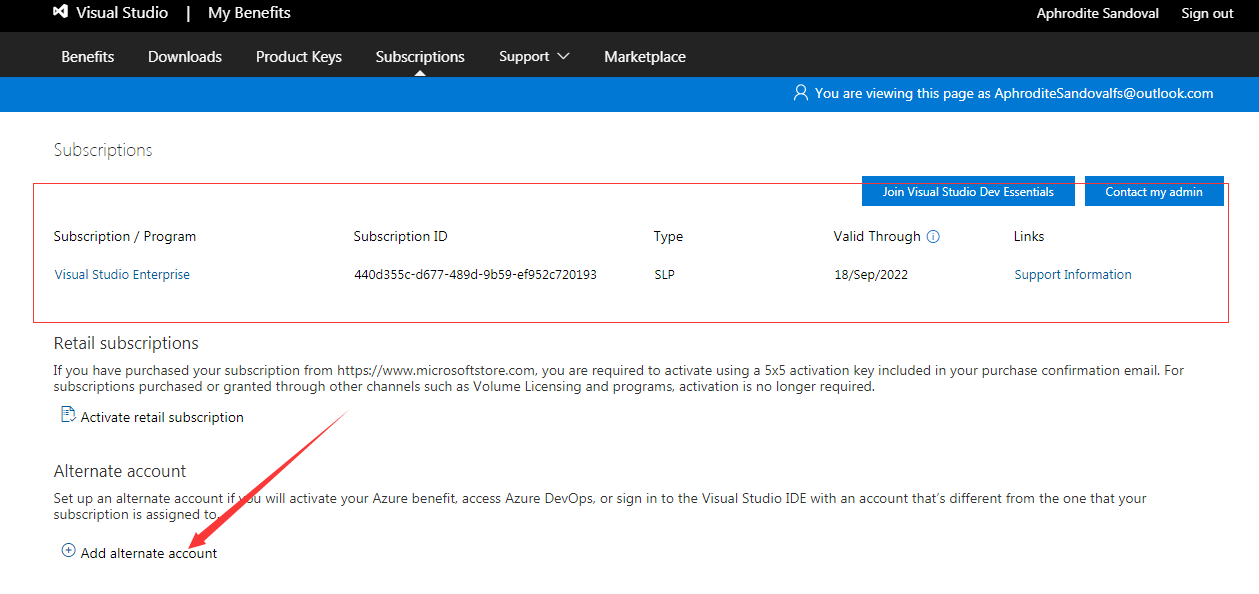
Task: Click the Aphrodite Sandoval account name
Action: coord(1100,13)
